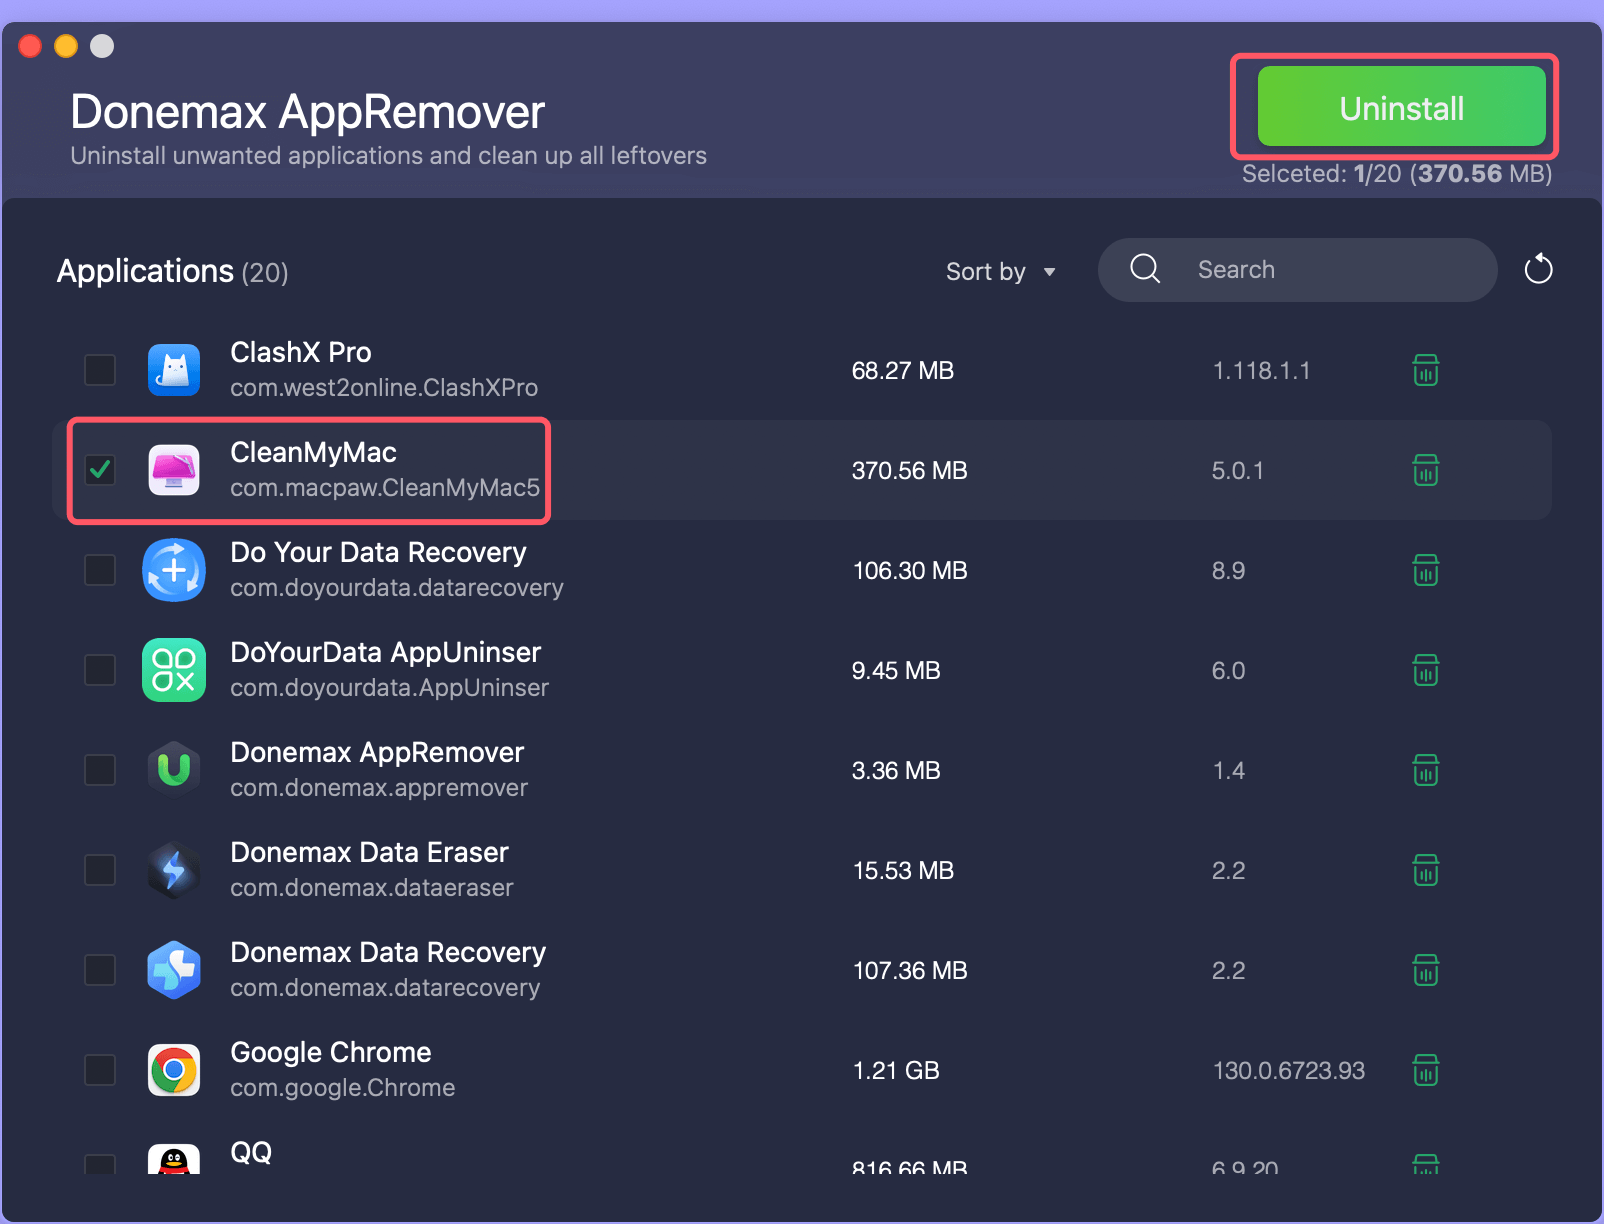Screen dimensions: 1604x1224
Task: Click the CleanMyMac app icon
Action: 174,470
